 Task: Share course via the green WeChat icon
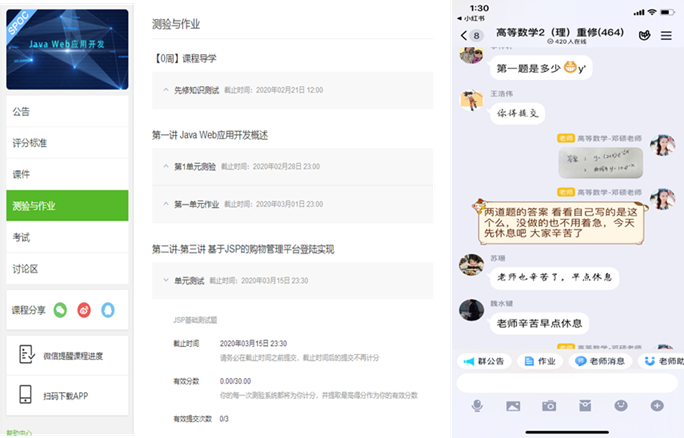pos(60,310)
